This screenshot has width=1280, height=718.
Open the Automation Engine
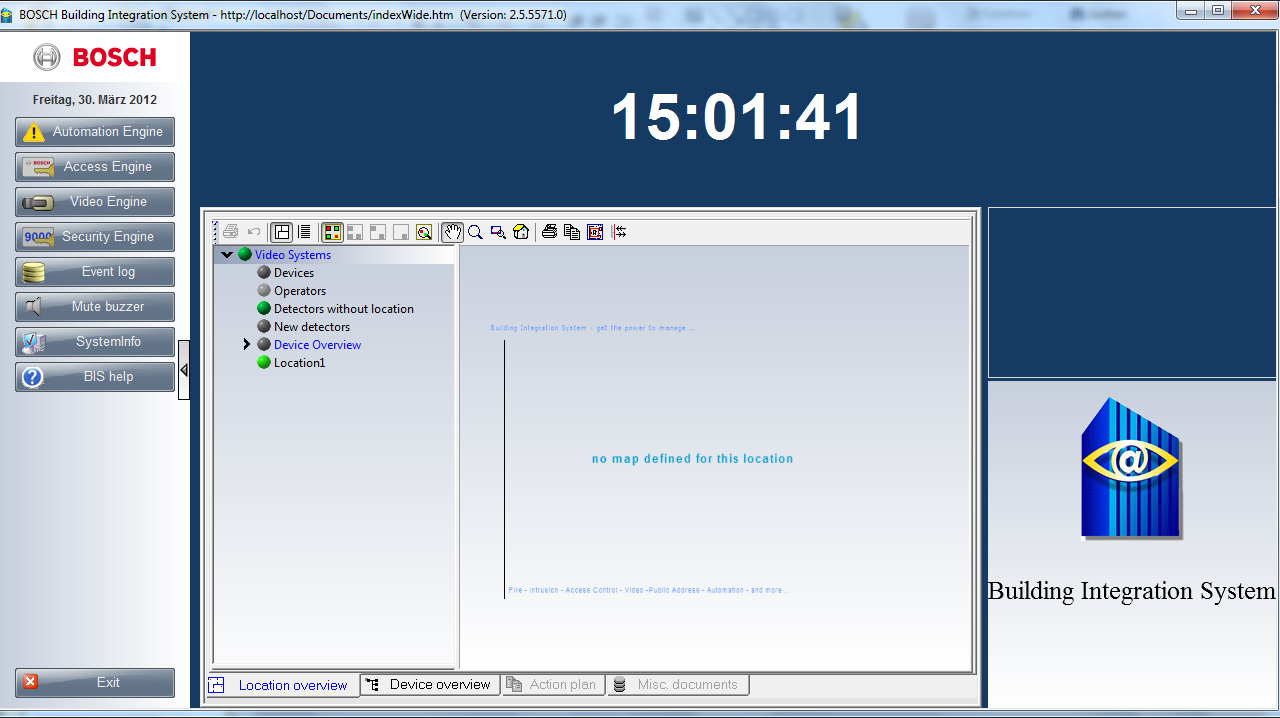click(95, 132)
